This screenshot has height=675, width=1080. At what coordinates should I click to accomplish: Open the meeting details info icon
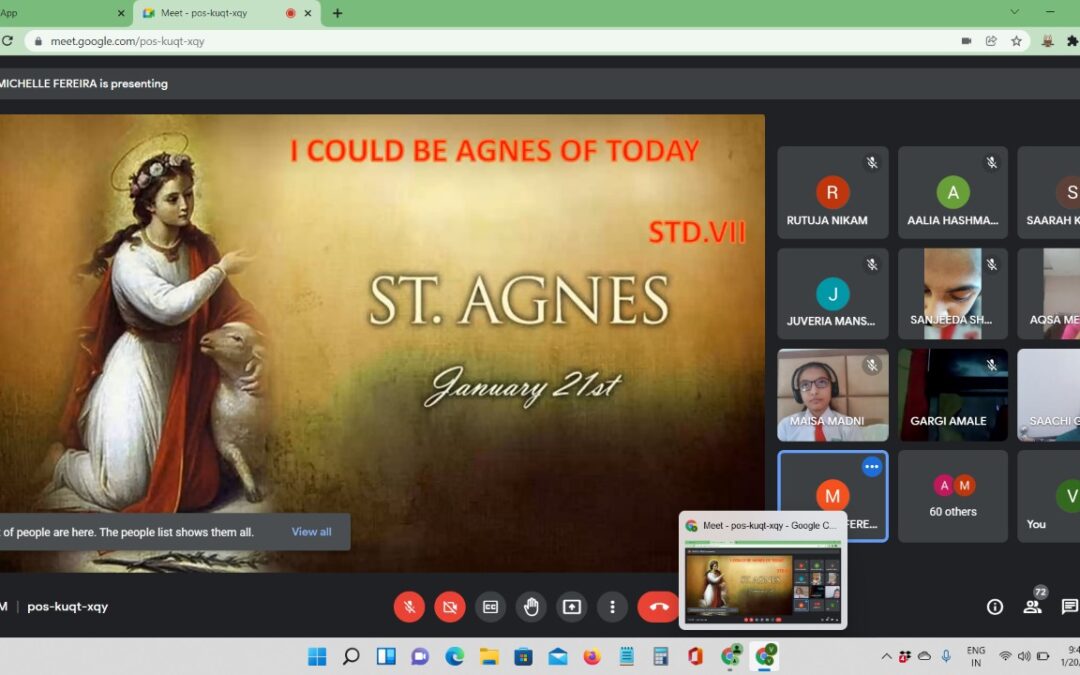[x=995, y=607]
